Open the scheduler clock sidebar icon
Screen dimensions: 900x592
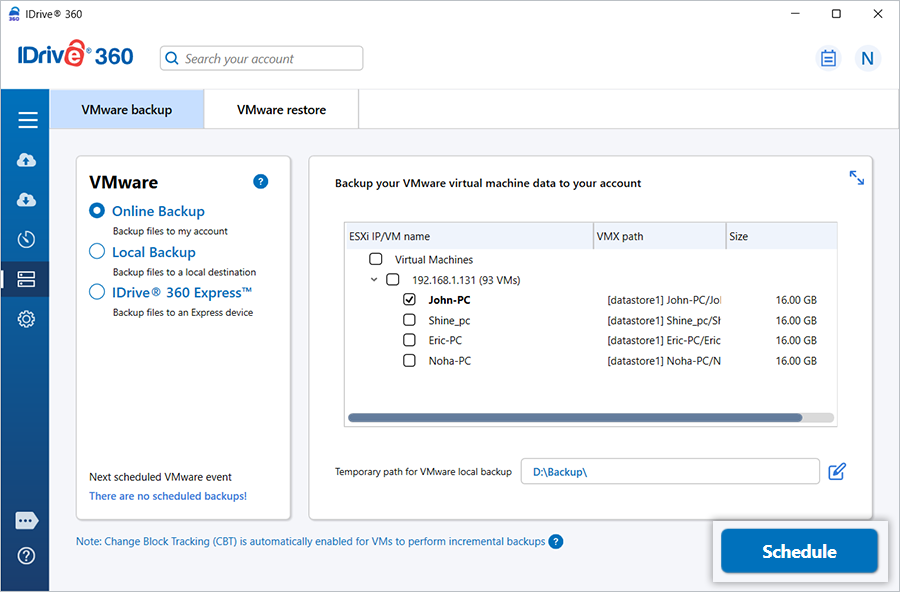pyautogui.click(x=27, y=239)
